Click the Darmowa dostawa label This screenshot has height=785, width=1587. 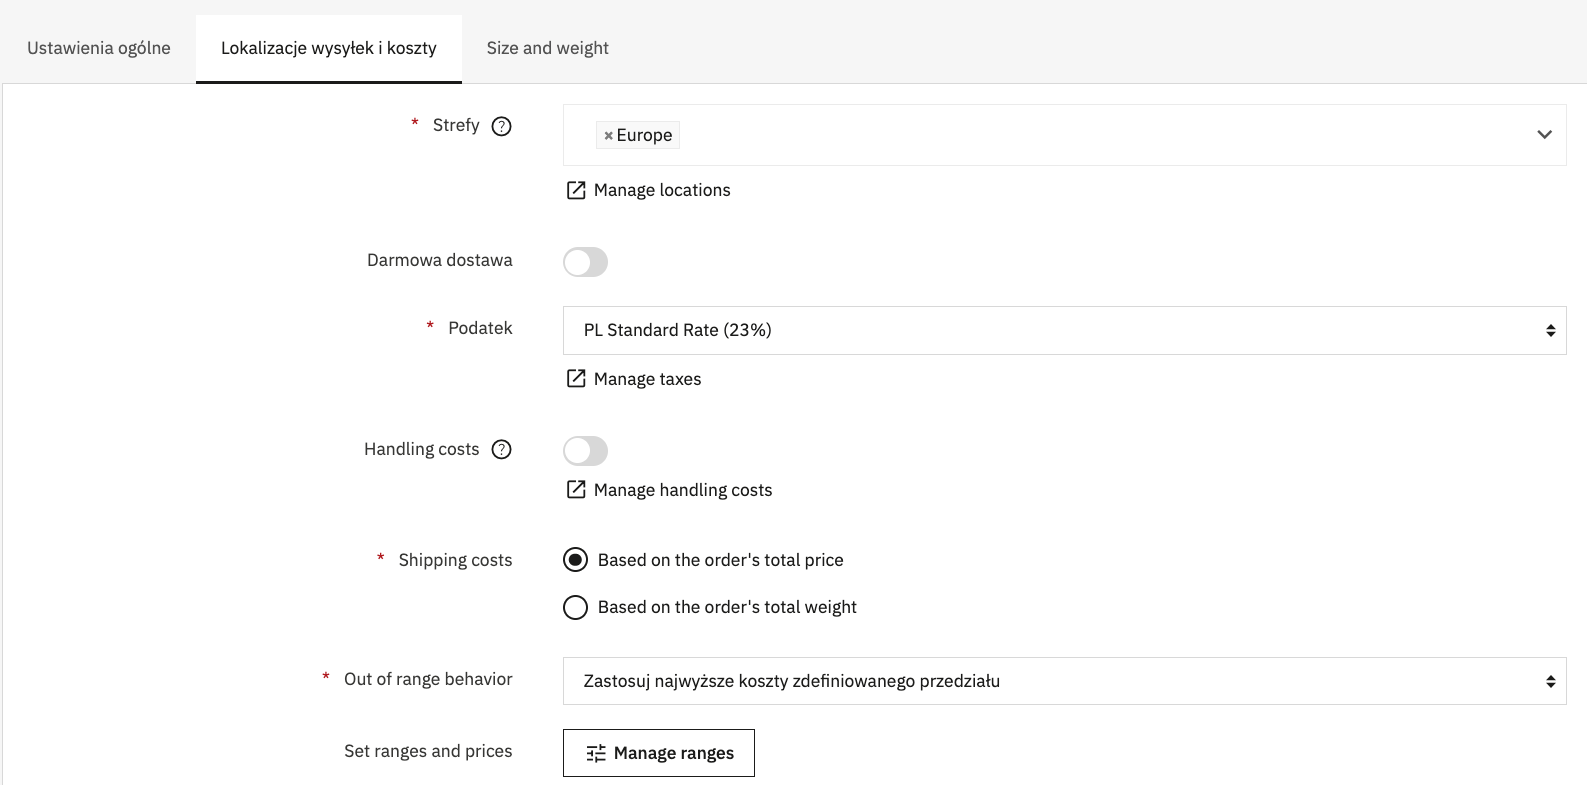coord(440,260)
